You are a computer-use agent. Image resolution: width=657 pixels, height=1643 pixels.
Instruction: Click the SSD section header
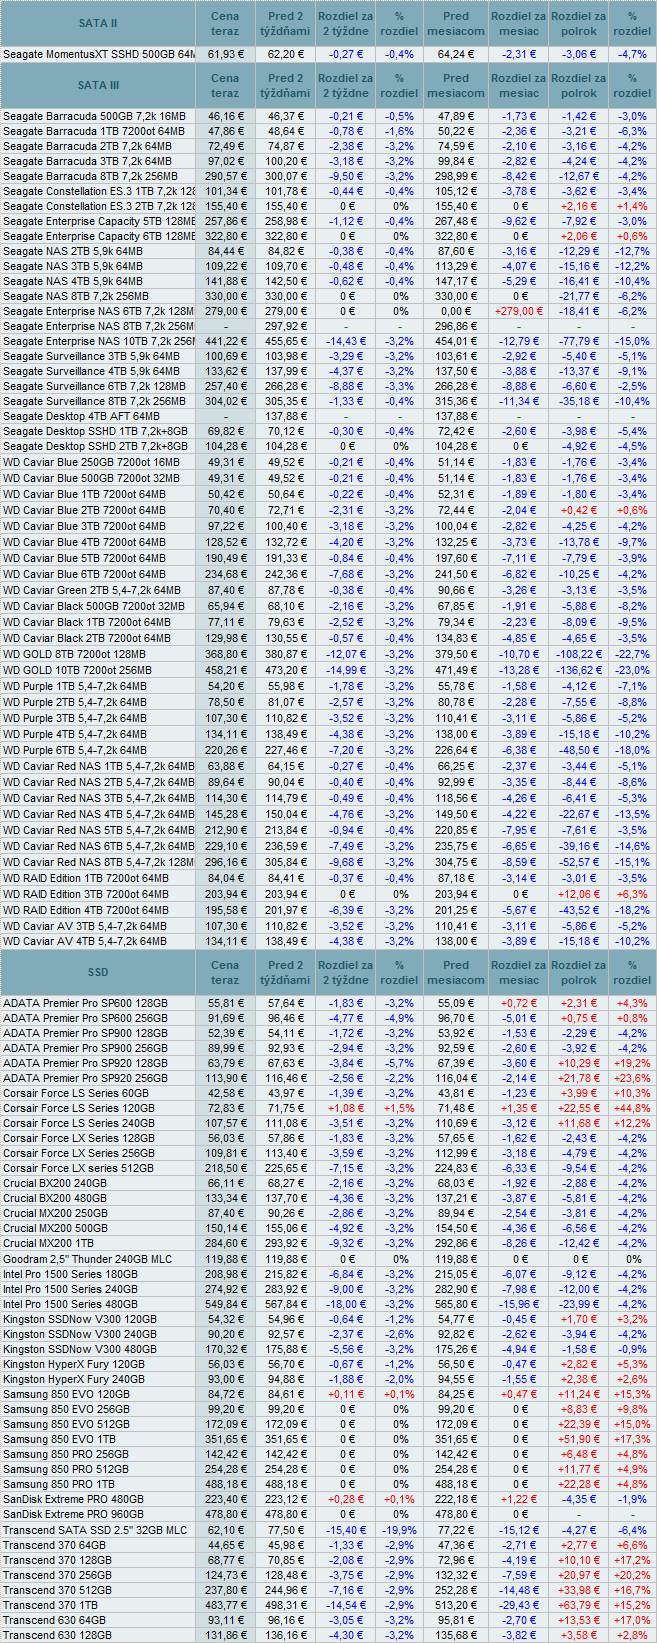(98, 972)
